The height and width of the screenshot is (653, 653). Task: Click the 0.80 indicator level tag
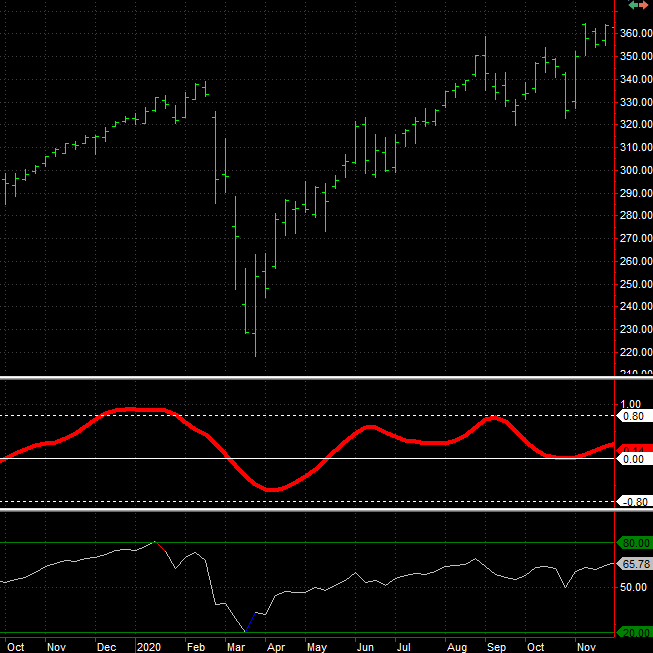tap(634, 416)
